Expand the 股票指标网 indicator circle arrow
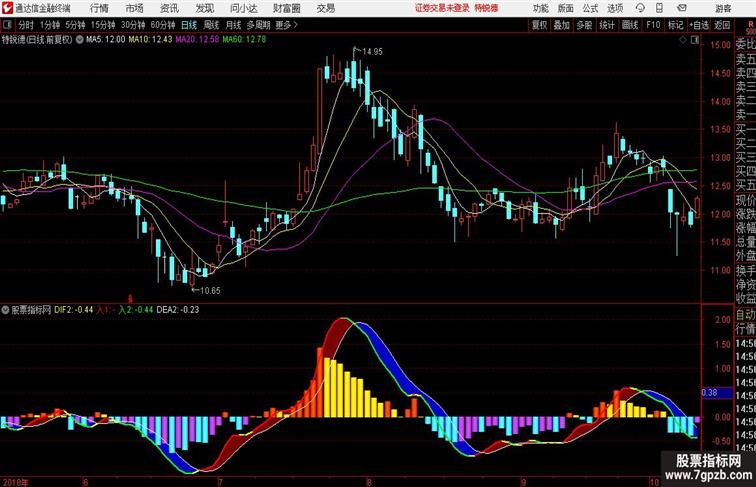 point(5,310)
